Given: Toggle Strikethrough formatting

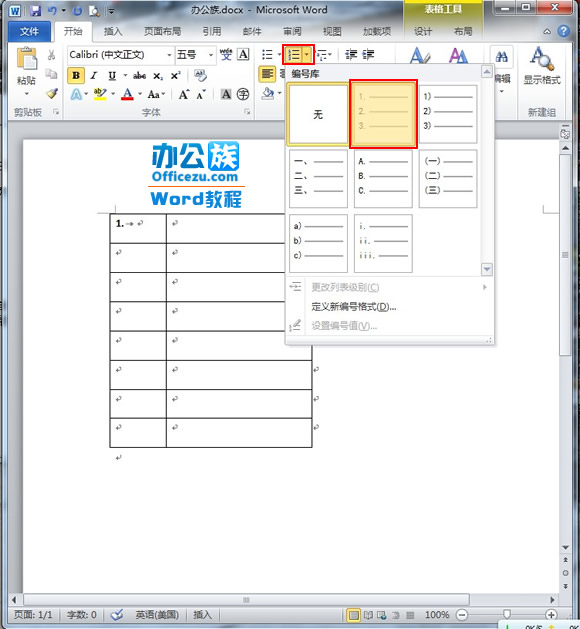Looking at the screenshot, I should [140, 75].
